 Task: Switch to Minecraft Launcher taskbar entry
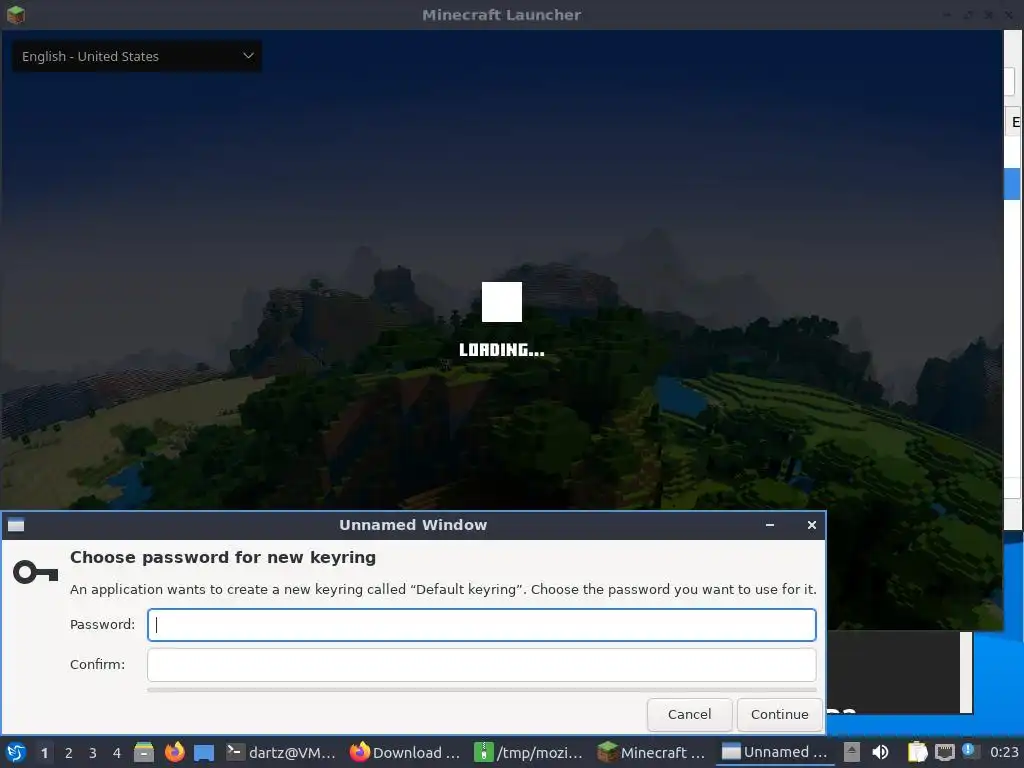click(x=652, y=752)
